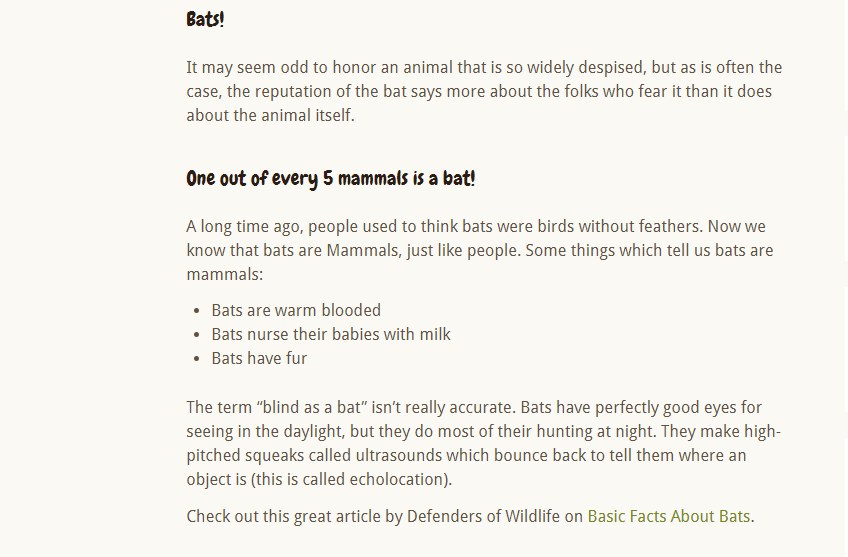Click the phrase 'blind as a bat'
The image size is (848, 557).
point(312,407)
